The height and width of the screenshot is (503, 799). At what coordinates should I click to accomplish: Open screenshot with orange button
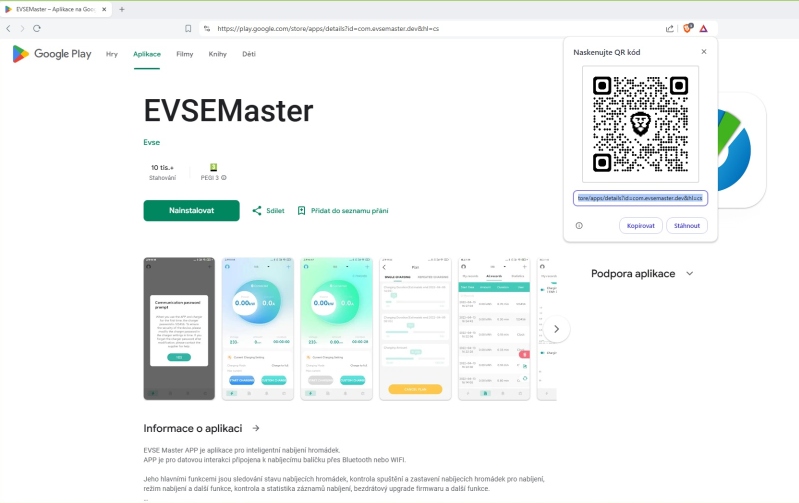click(x=415, y=329)
